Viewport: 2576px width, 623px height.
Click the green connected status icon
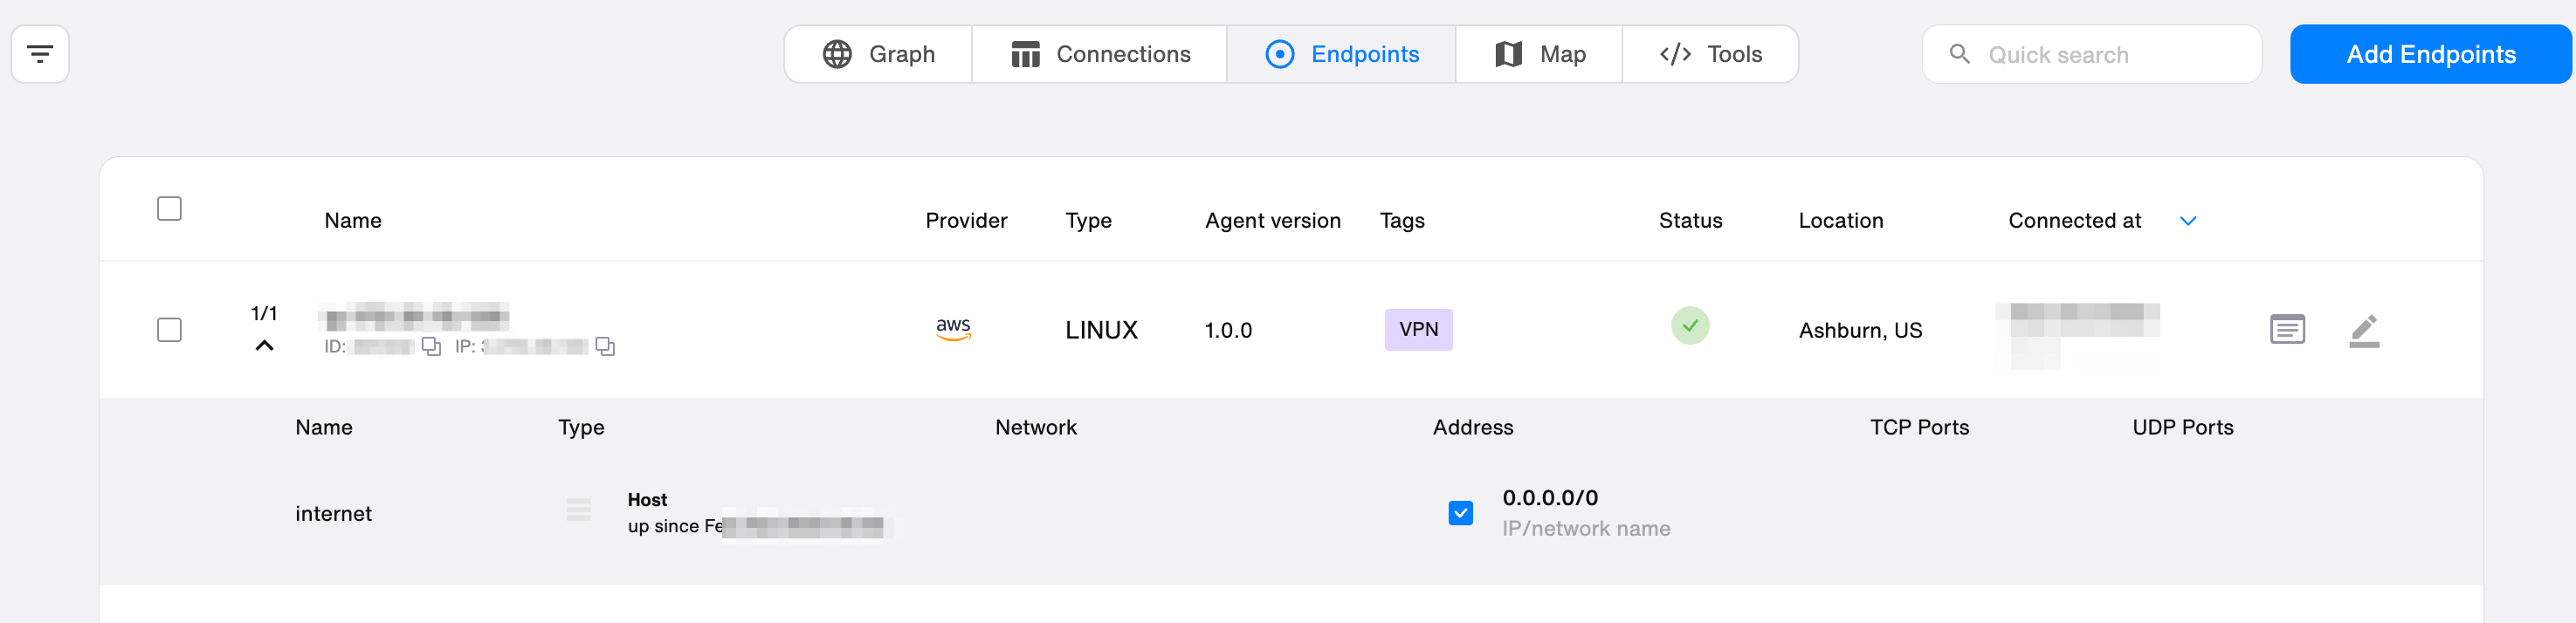pyautogui.click(x=1690, y=326)
